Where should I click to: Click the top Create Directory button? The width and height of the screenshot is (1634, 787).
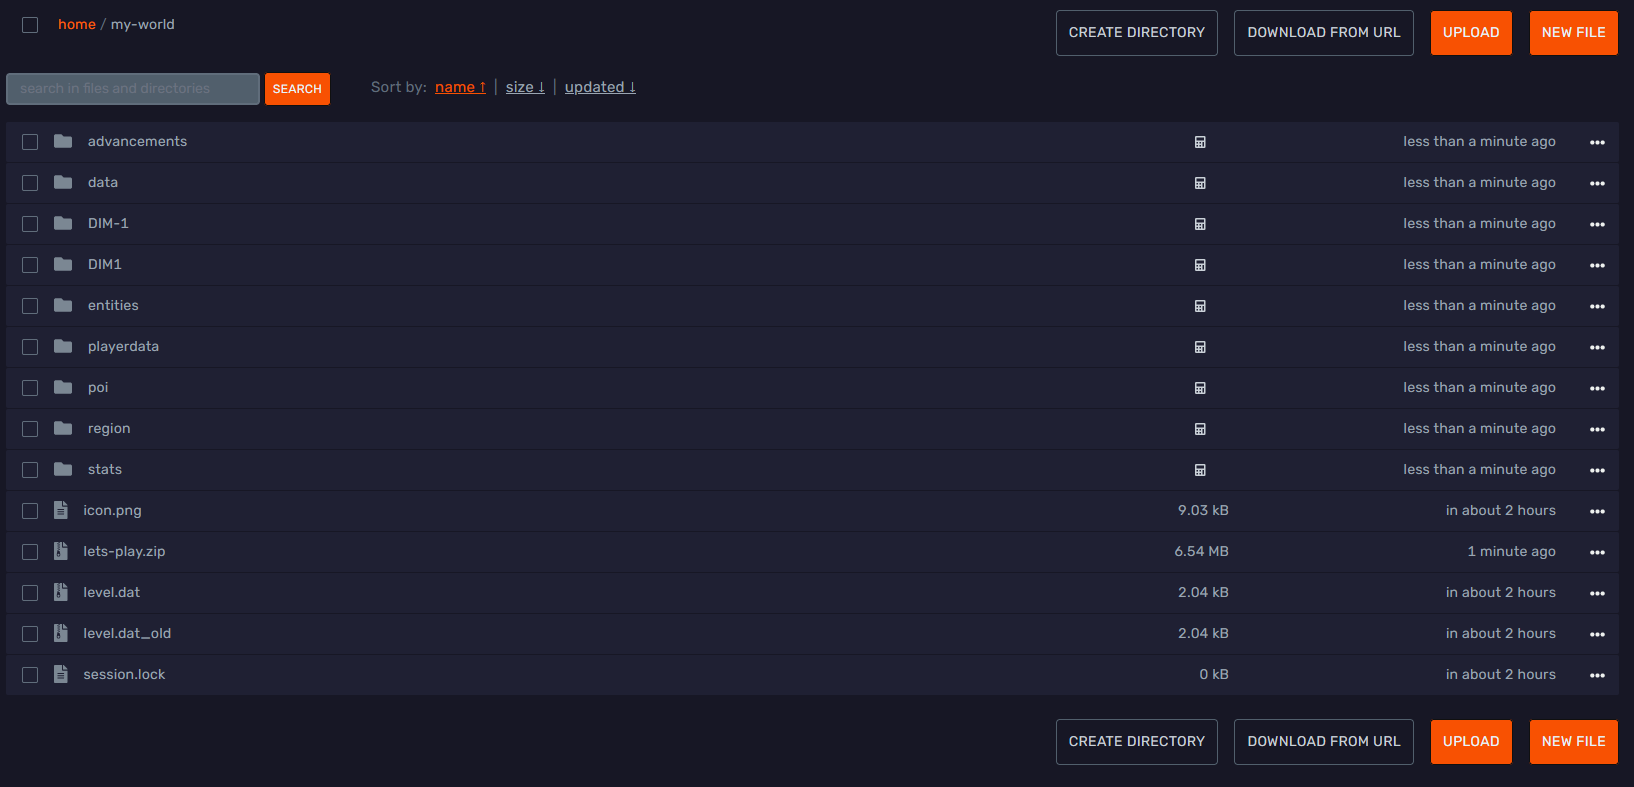click(1136, 33)
